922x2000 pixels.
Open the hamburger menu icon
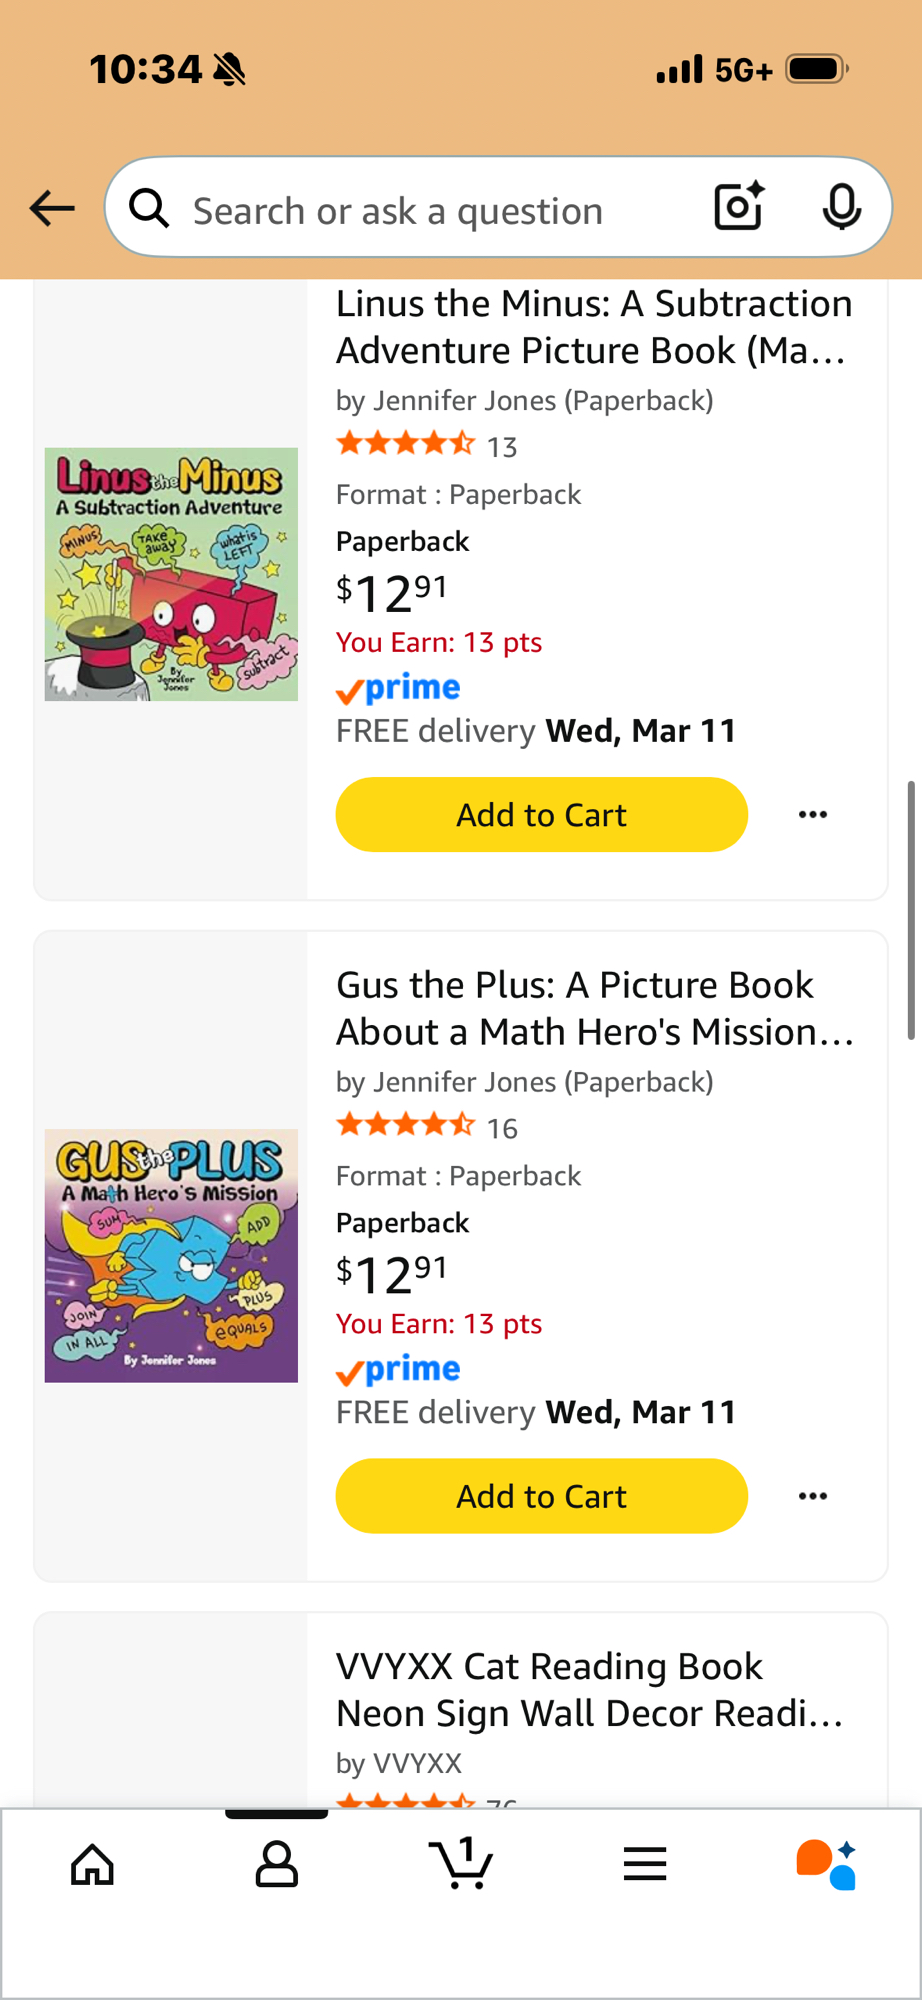pyautogui.click(x=645, y=1864)
